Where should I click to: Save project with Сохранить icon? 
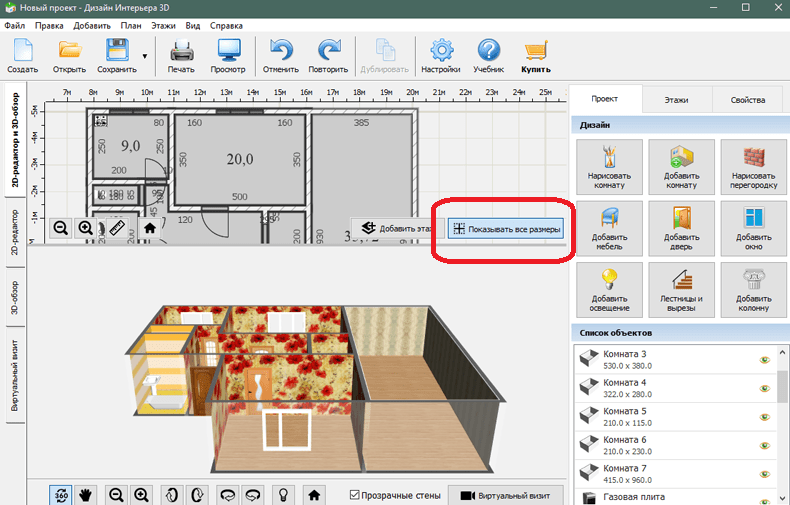[117, 55]
